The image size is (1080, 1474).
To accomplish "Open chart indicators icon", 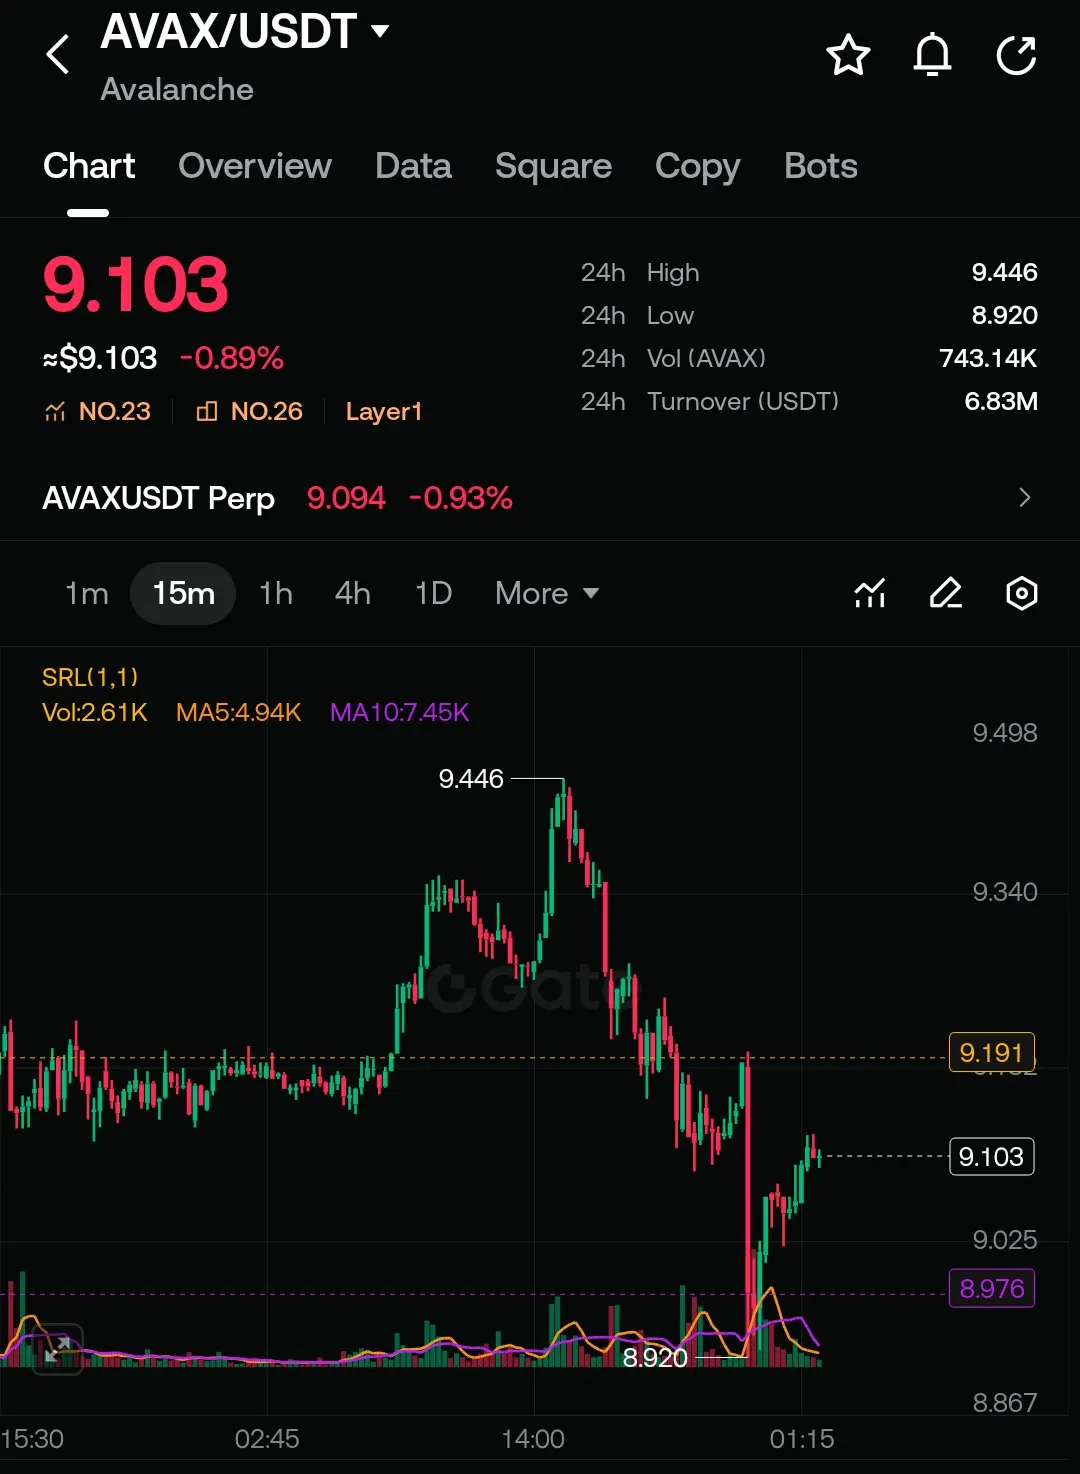I will pyautogui.click(x=870, y=593).
